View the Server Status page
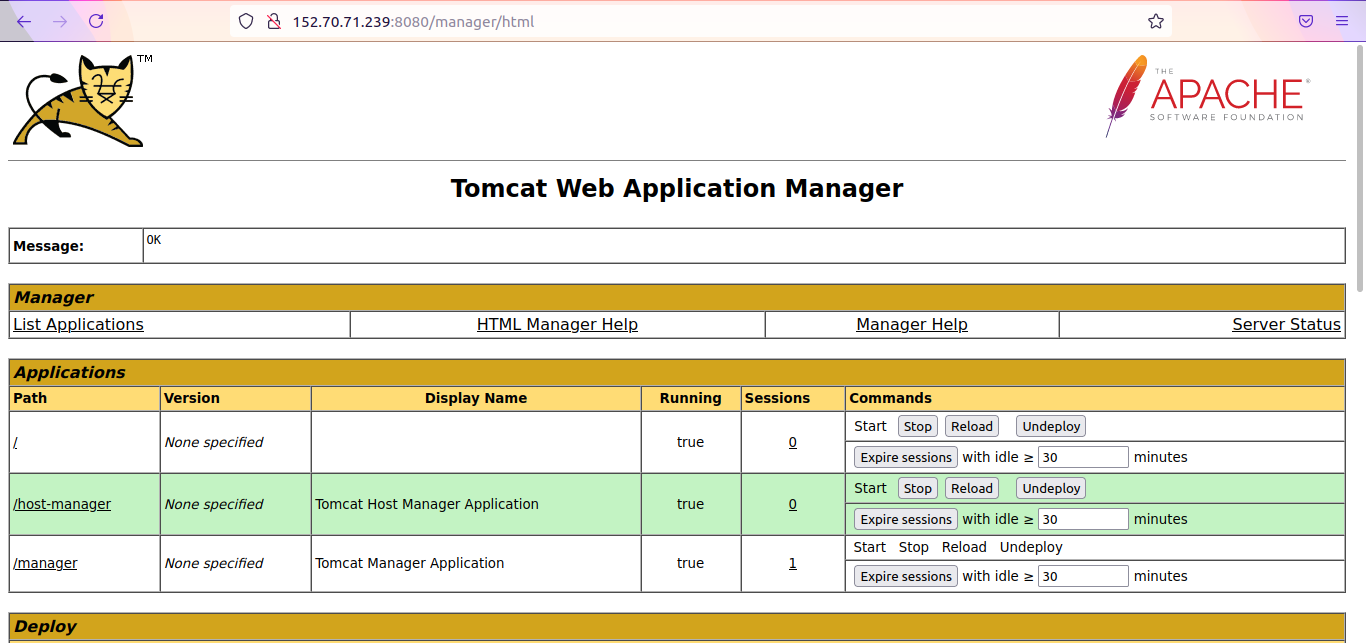This screenshot has height=643, width=1366. click(x=1286, y=324)
